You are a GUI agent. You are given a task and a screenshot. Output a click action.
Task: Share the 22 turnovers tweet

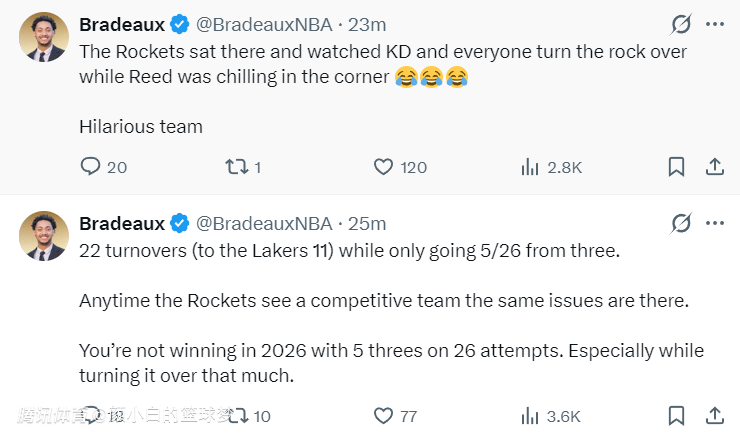(715, 415)
